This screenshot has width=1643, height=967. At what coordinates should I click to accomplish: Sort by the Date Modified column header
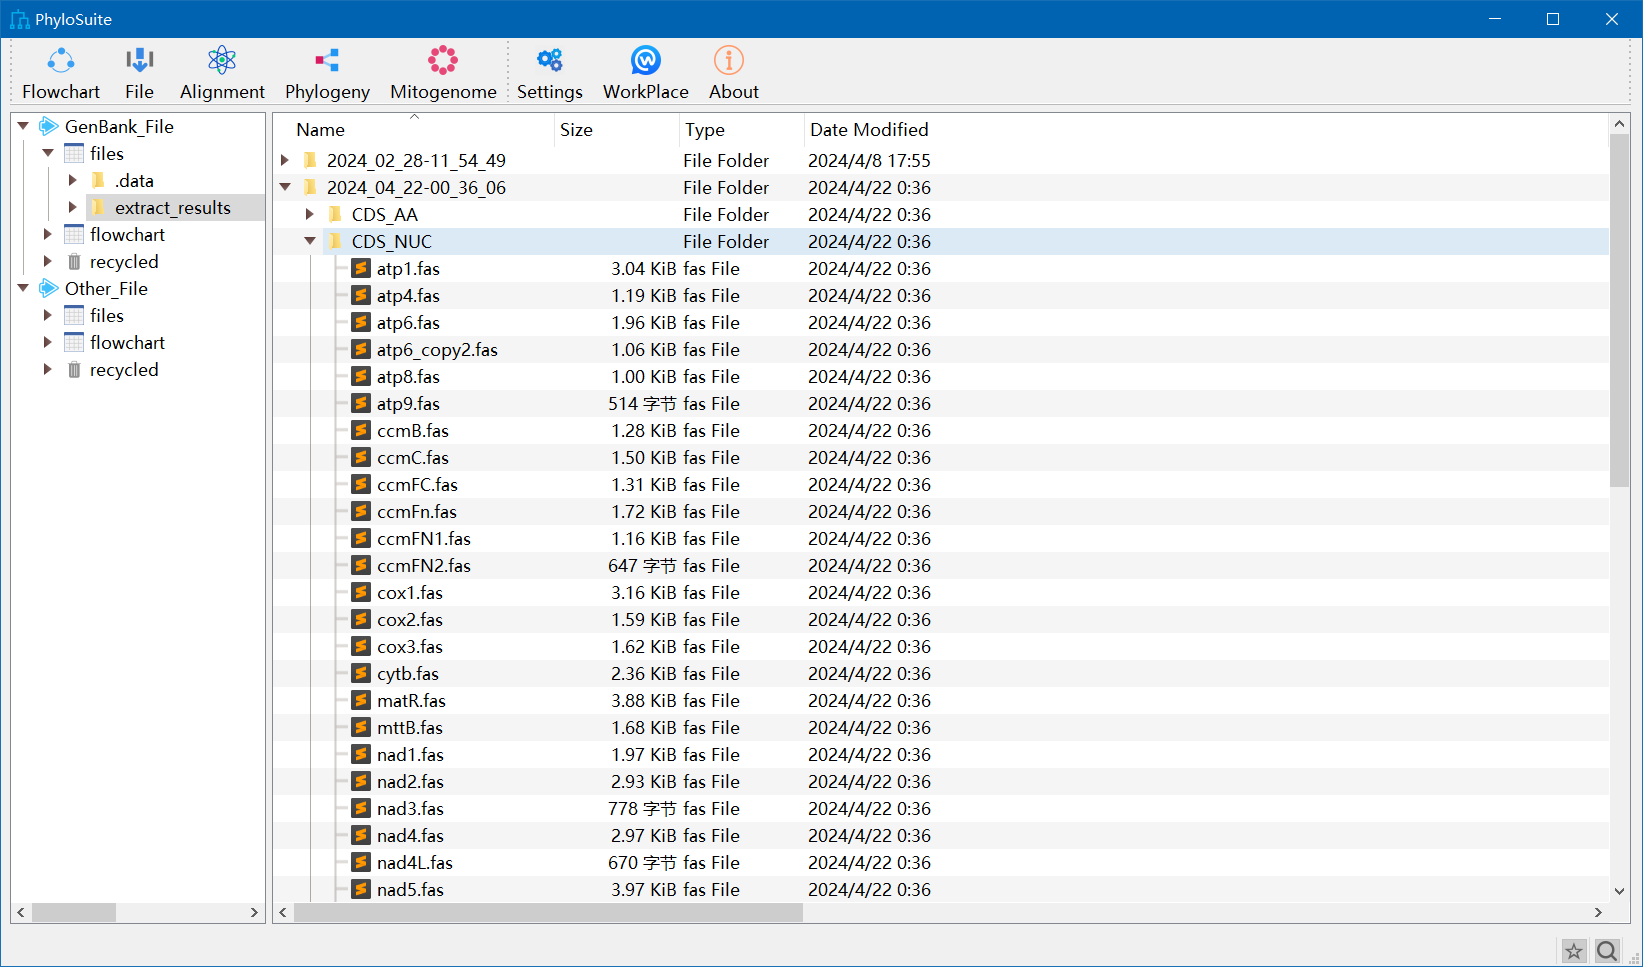click(869, 130)
